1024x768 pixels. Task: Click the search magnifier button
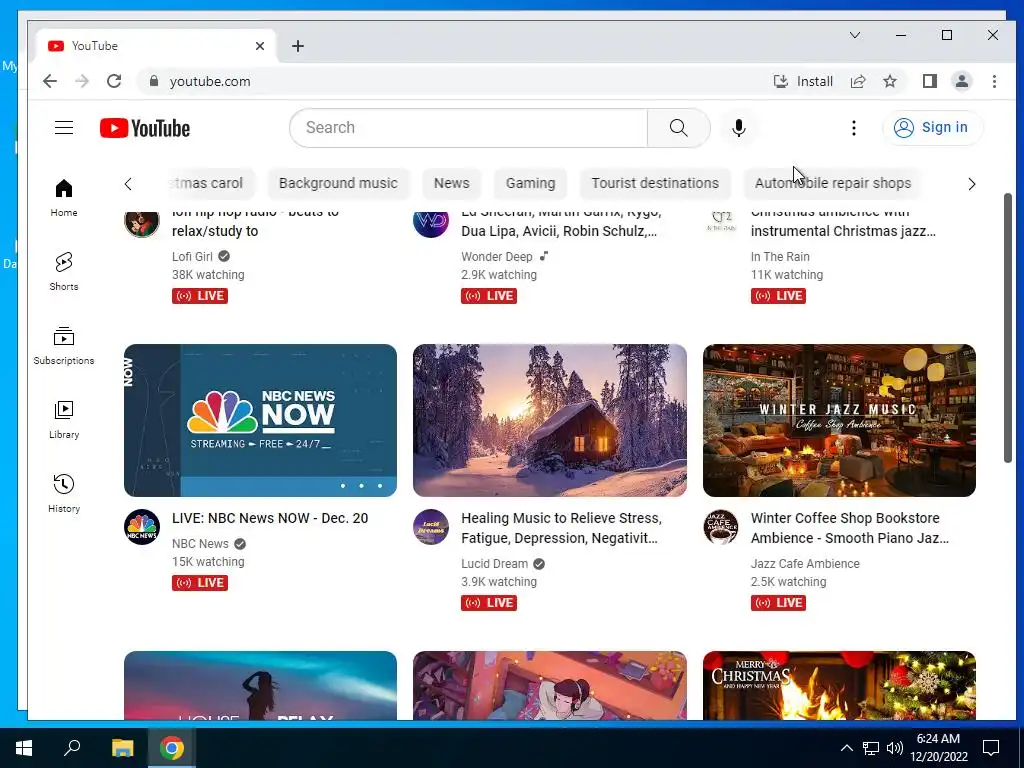(x=679, y=127)
